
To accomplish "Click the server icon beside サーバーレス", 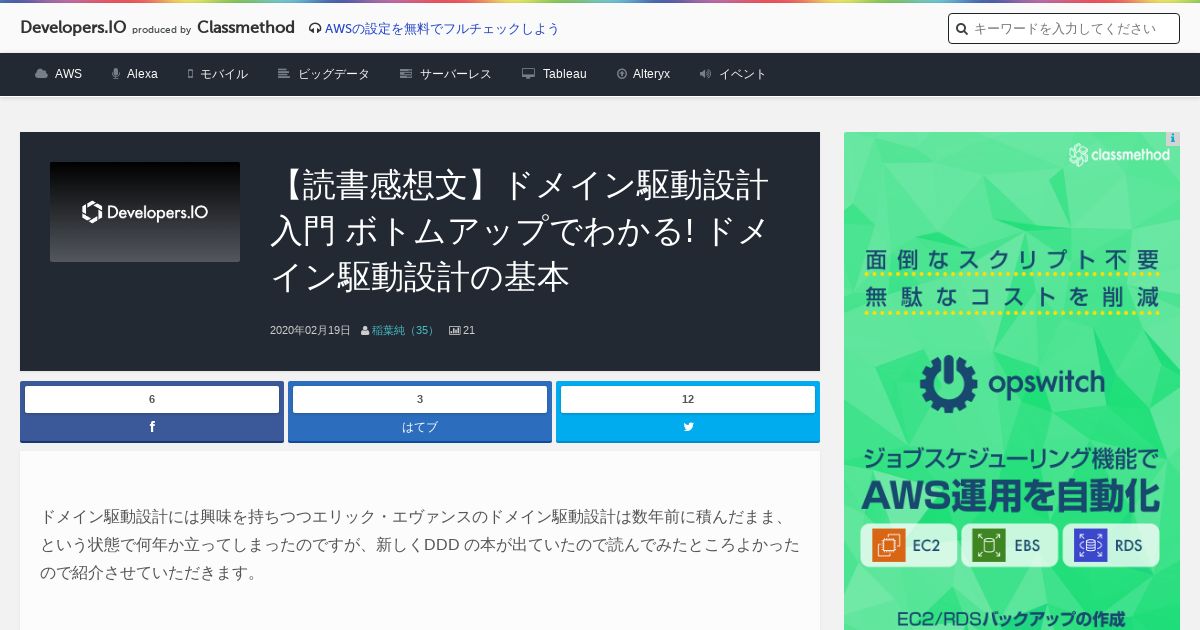I will coord(406,74).
